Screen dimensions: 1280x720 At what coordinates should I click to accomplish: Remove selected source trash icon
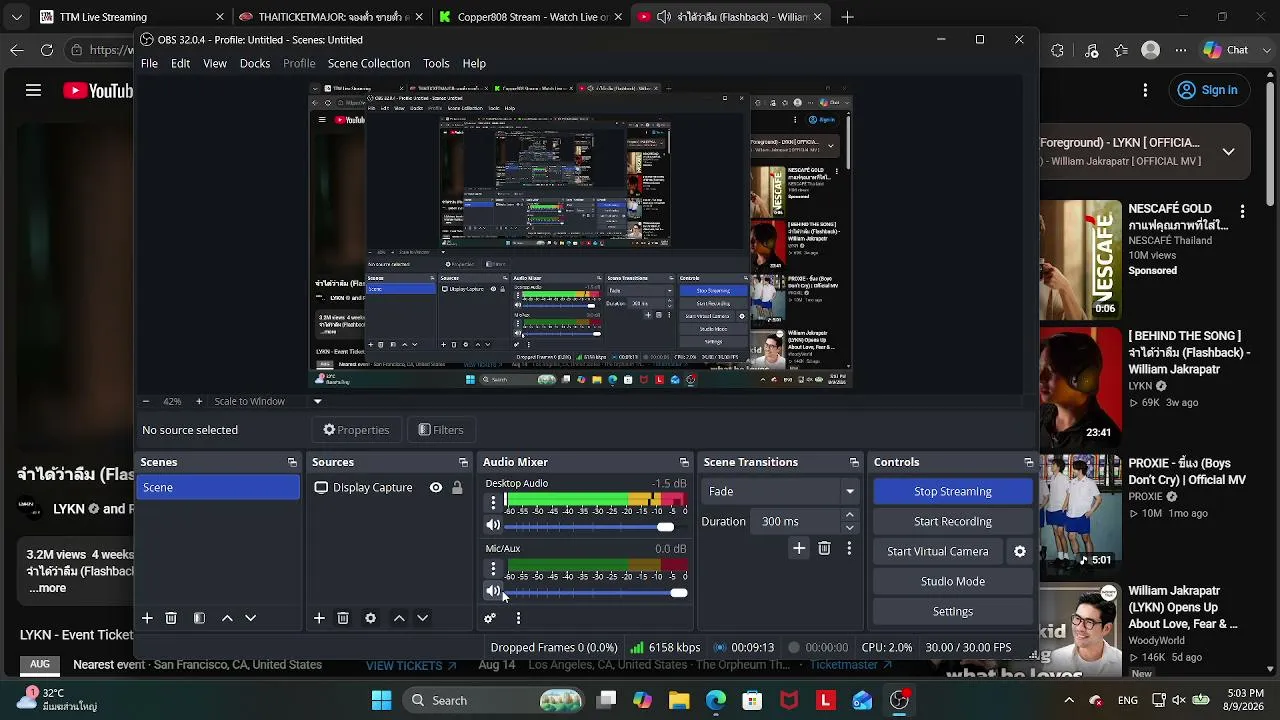(343, 618)
